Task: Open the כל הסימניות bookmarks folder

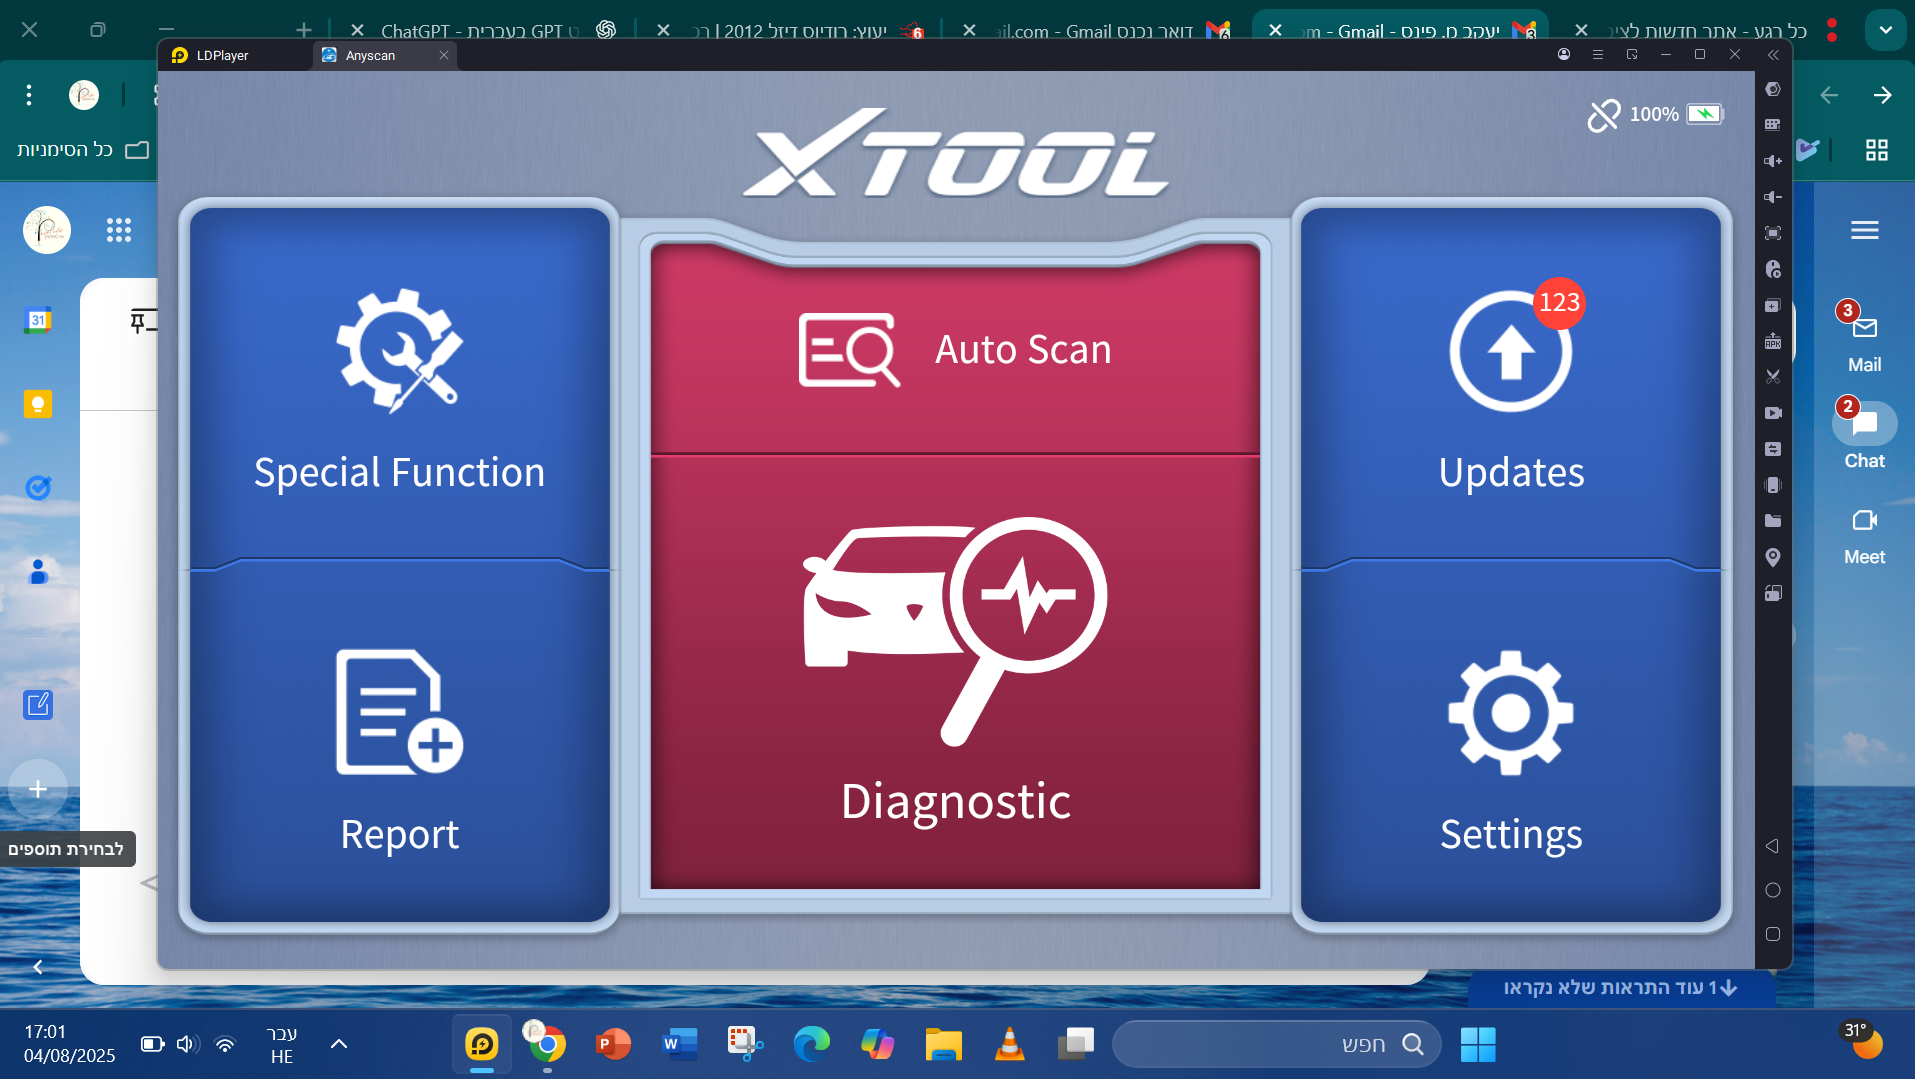Action: click(83, 150)
